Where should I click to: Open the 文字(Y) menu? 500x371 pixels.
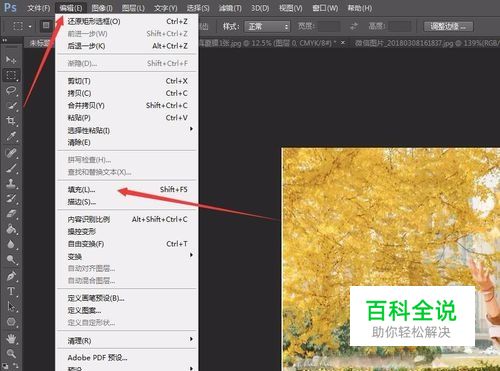(165, 8)
